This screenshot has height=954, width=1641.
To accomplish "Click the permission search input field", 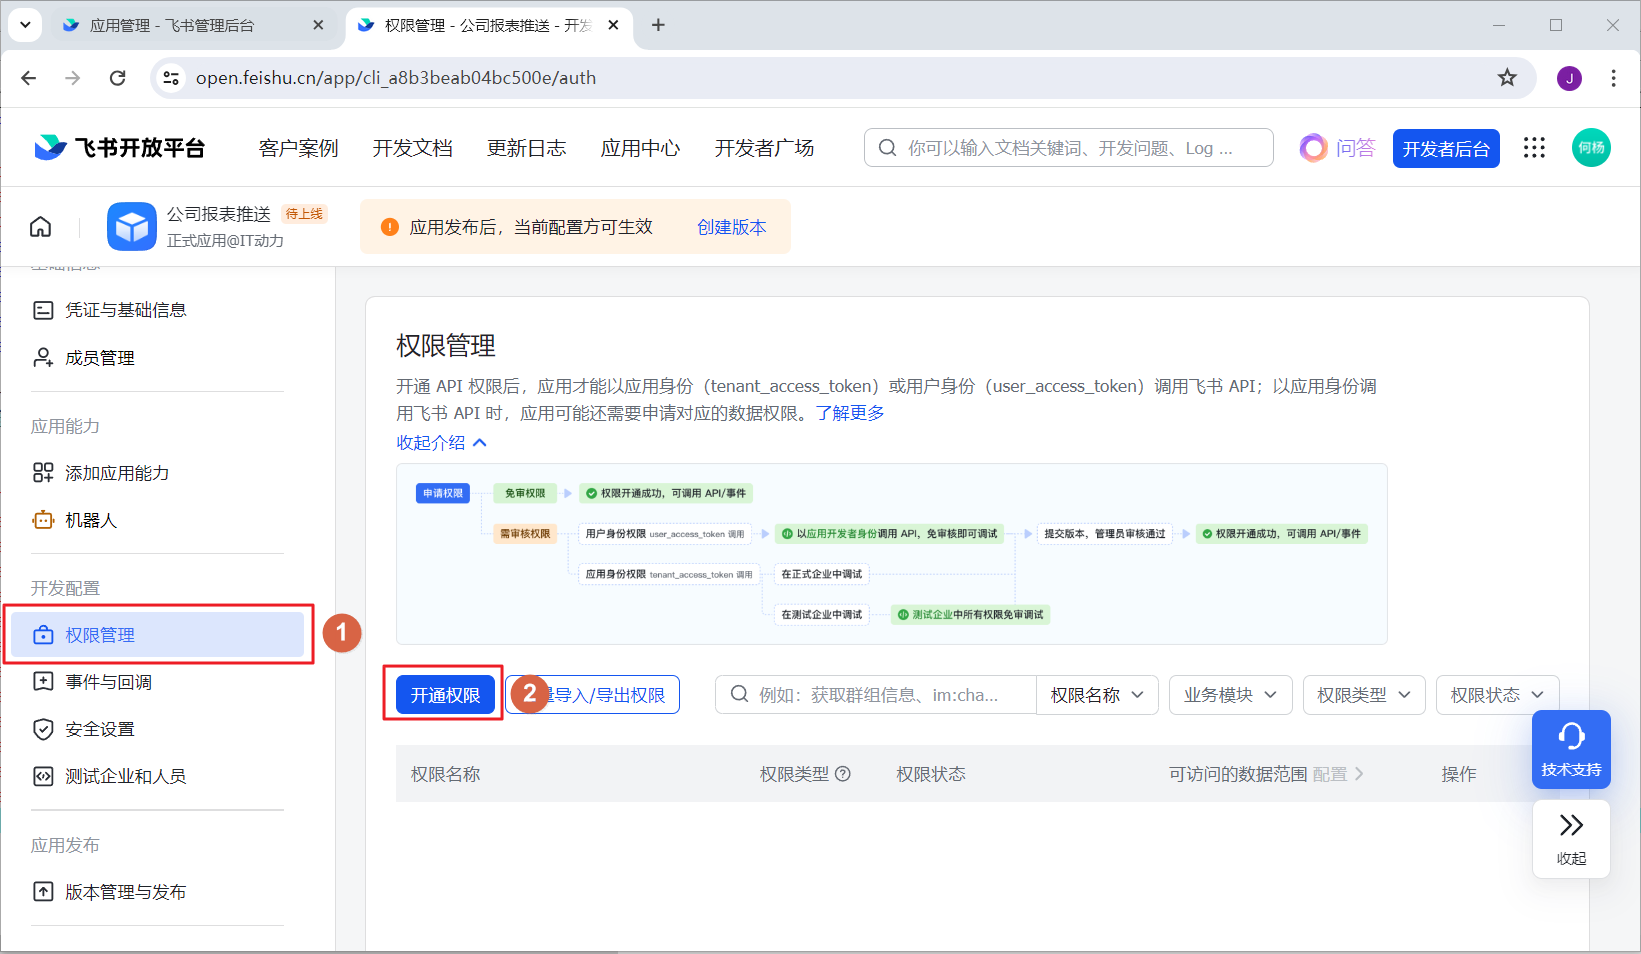I will (885, 695).
